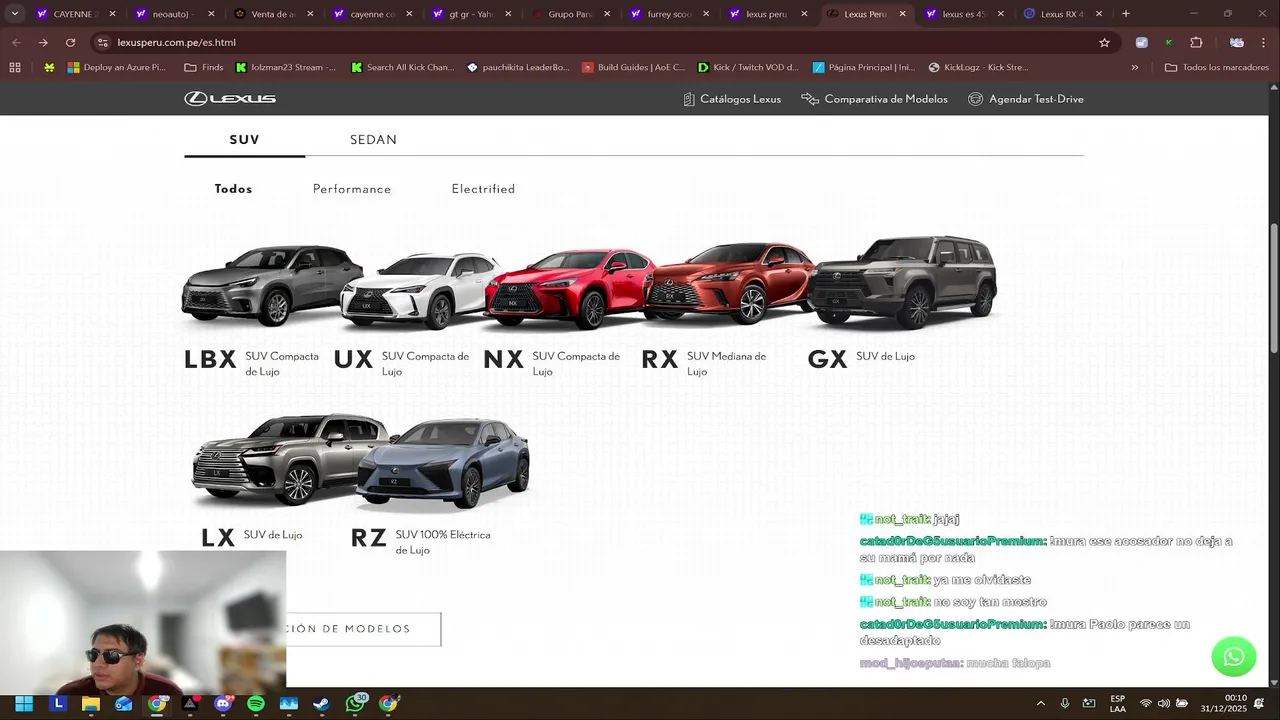The width and height of the screenshot is (1280, 720).
Task: Open the Chrome three-dot menu
Action: (1264, 42)
